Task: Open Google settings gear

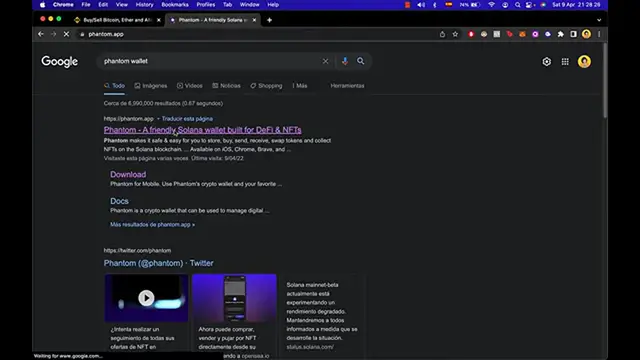Action: (x=547, y=62)
